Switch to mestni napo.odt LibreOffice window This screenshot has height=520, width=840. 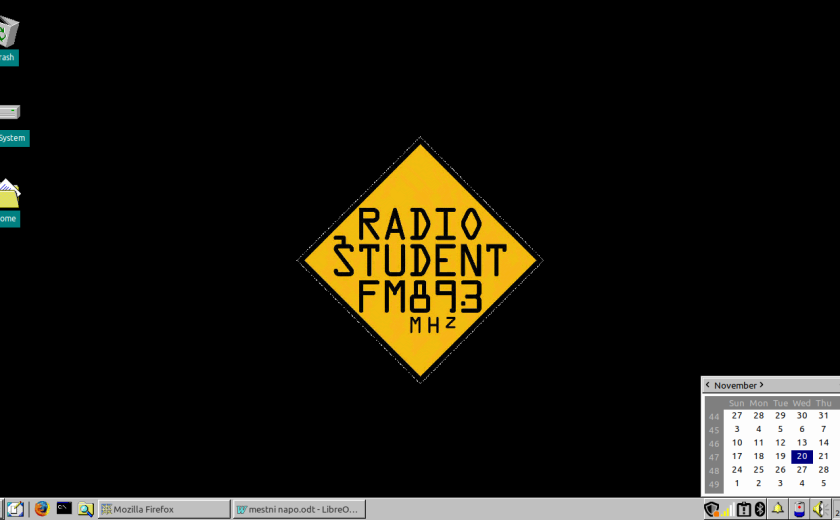click(x=298, y=509)
